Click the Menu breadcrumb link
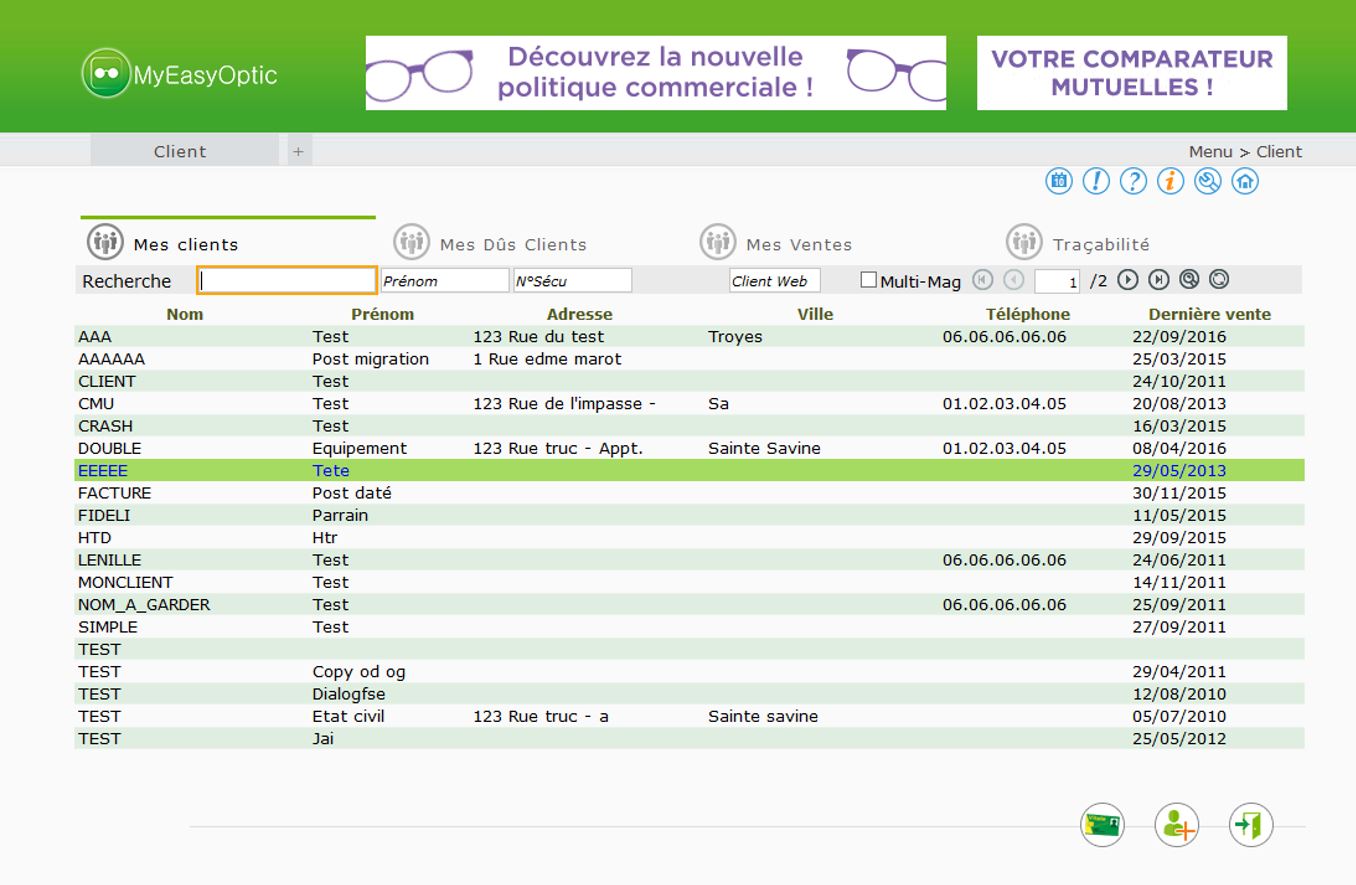The image size is (1356, 885). pos(1210,152)
